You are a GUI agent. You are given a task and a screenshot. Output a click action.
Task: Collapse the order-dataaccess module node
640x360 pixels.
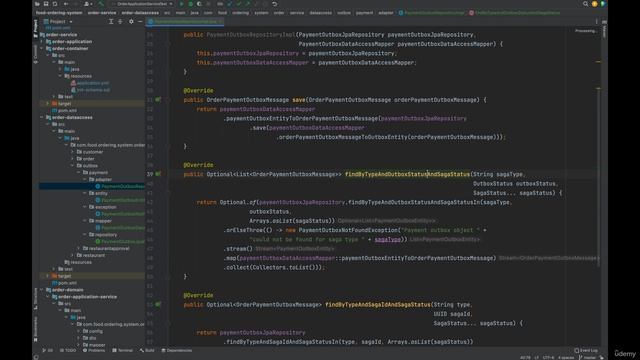click(x=42, y=117)
